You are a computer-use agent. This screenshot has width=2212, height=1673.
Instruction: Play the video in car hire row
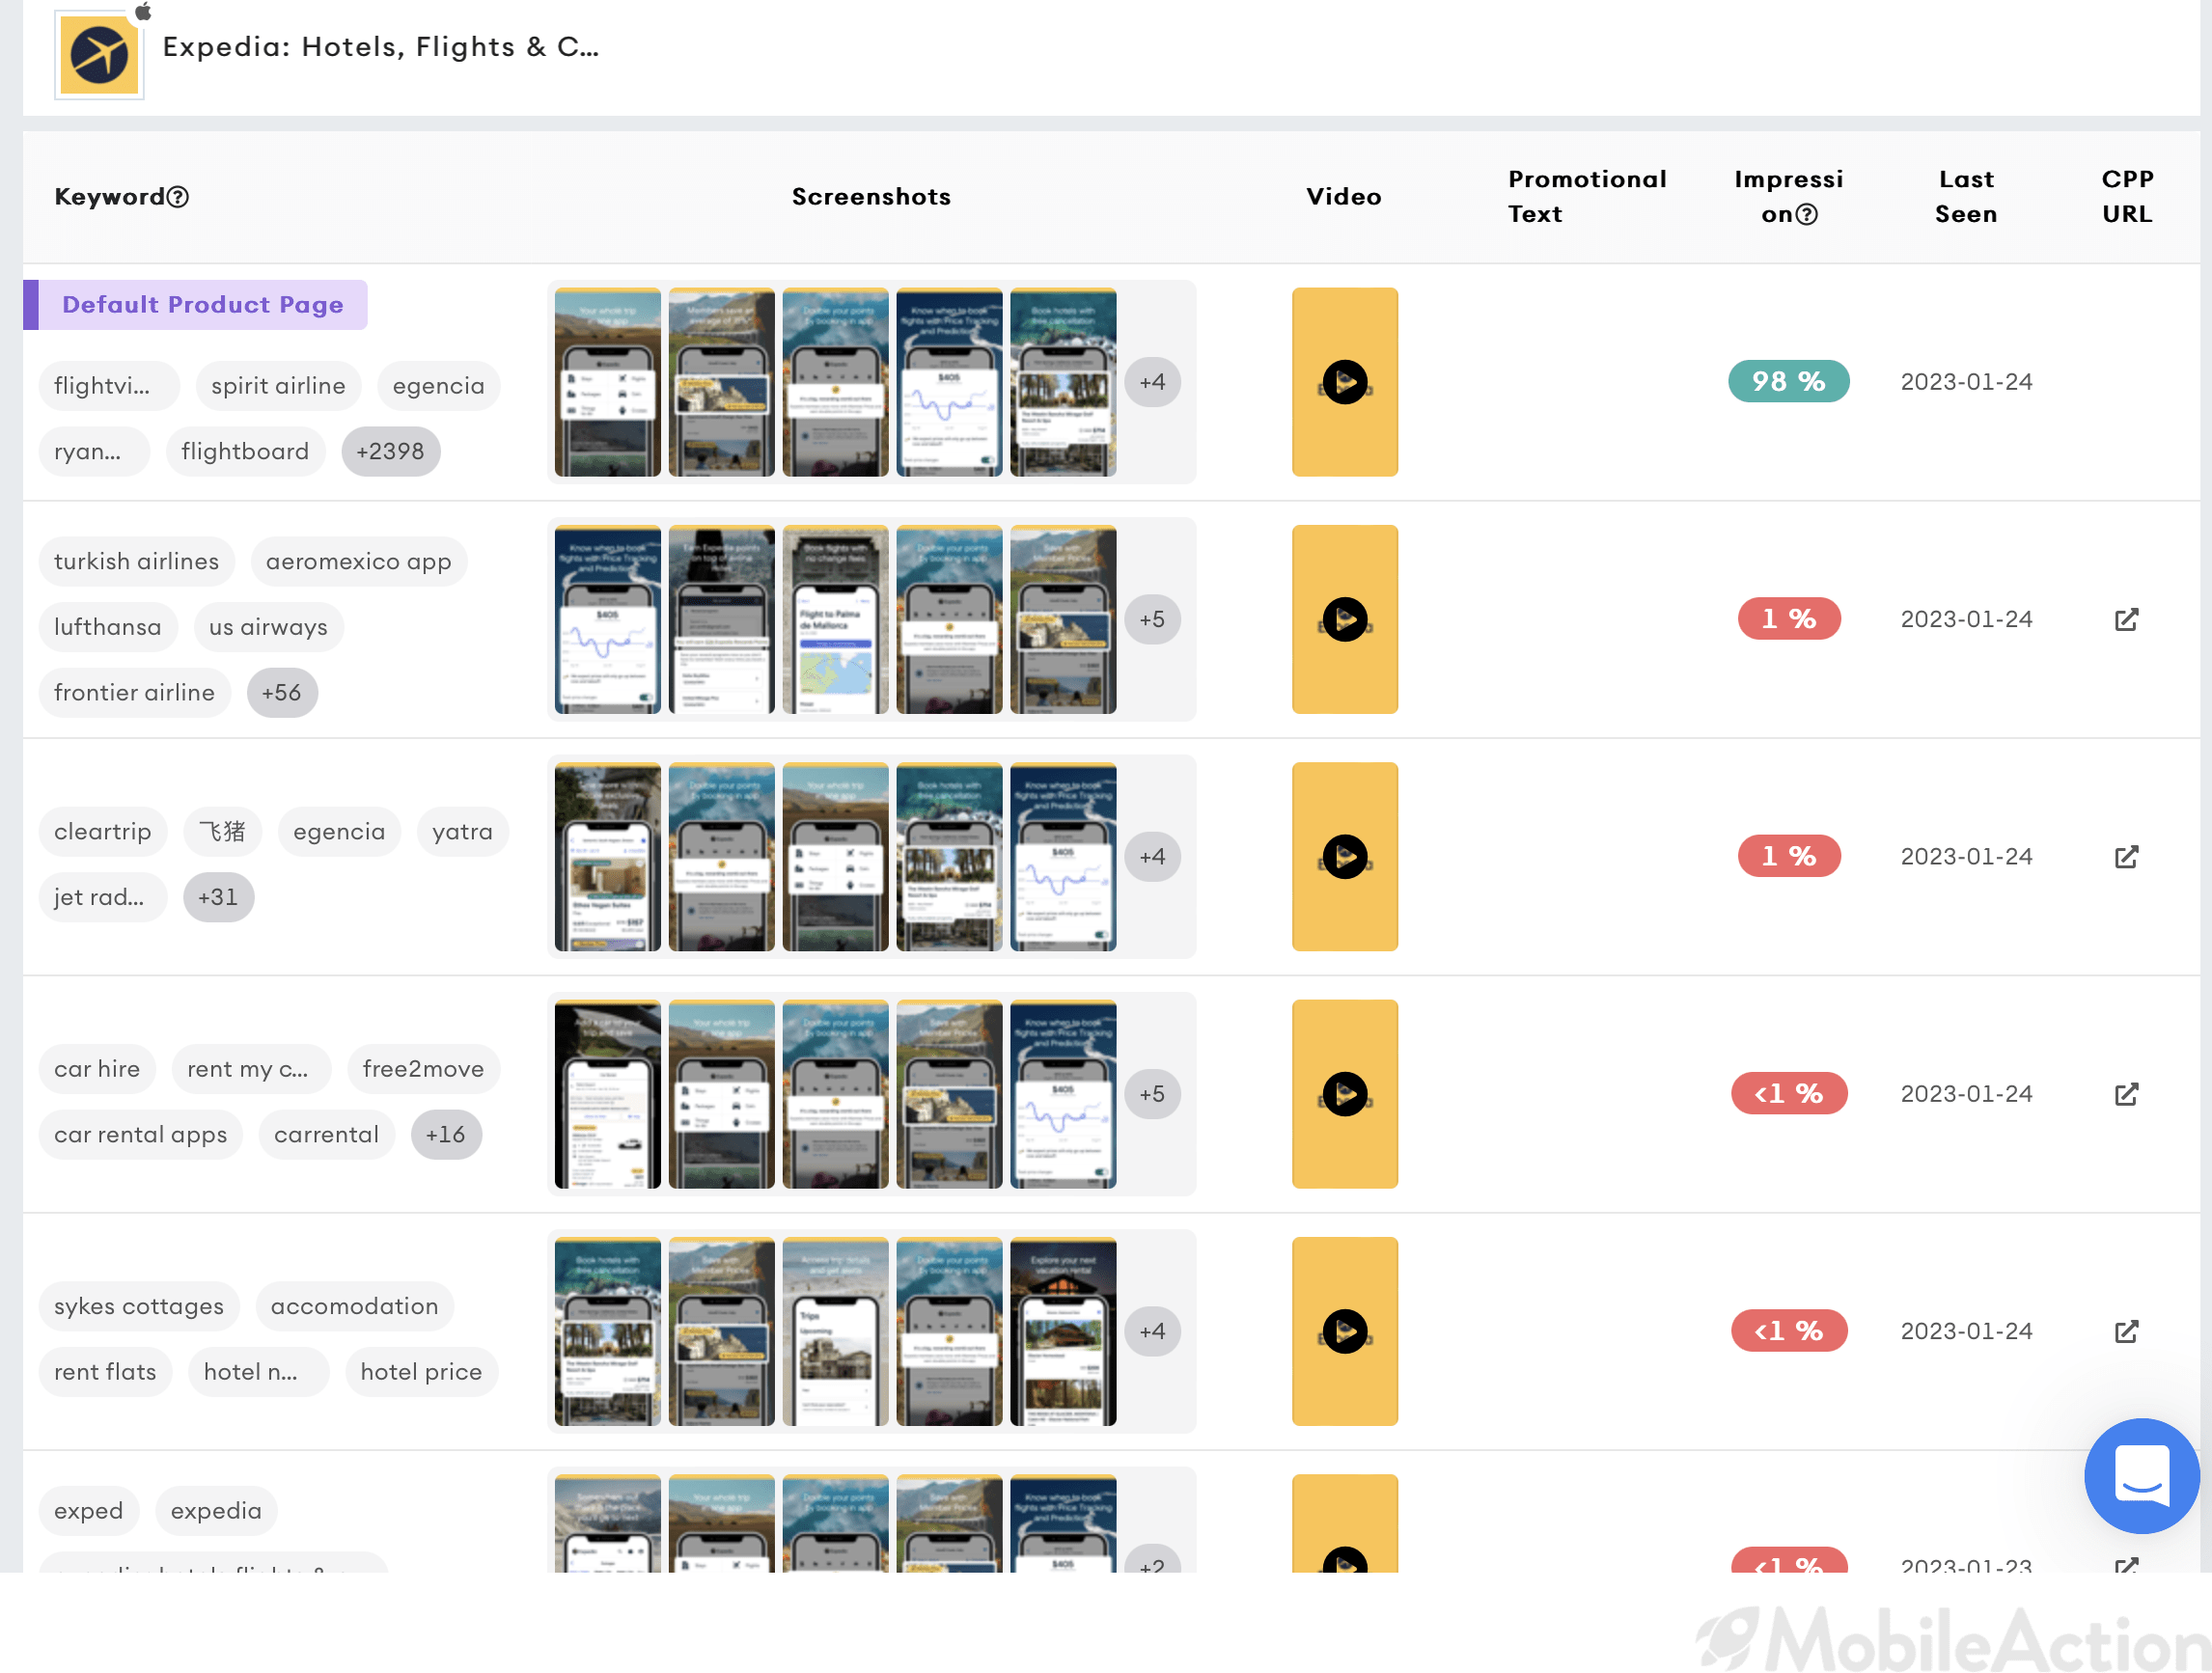[1345, 1094]
